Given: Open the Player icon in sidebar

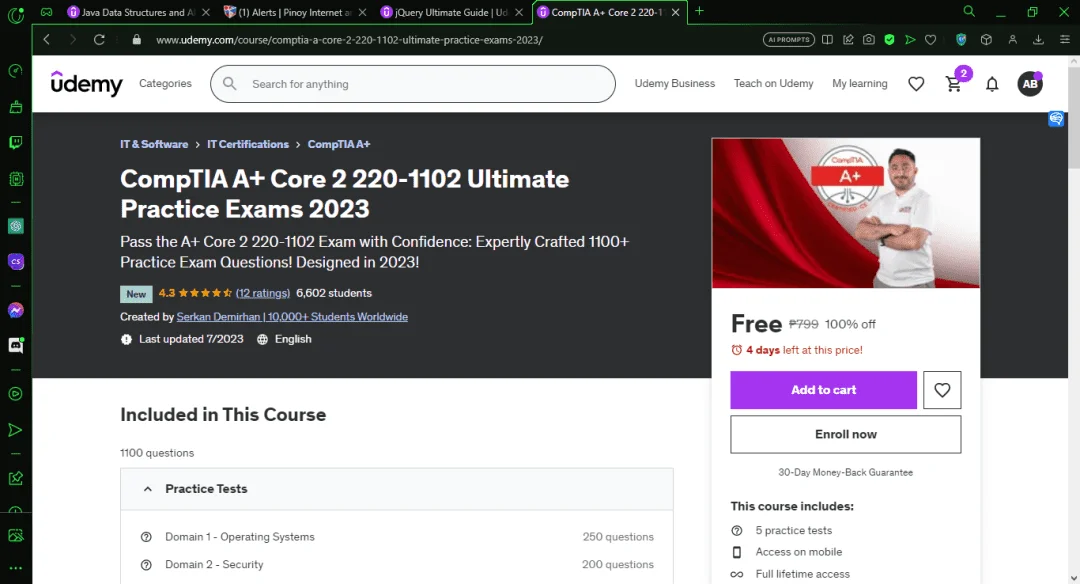Looking at the screenshot, I should click(15, 394).
